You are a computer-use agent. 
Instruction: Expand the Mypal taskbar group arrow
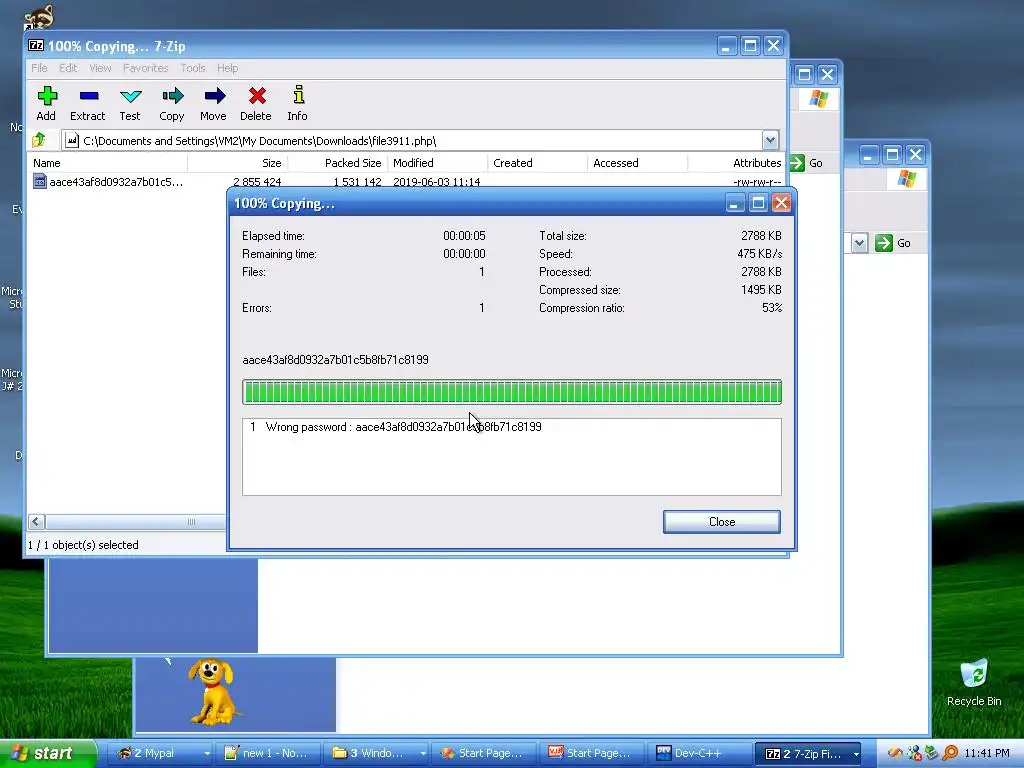pos(206,754)
